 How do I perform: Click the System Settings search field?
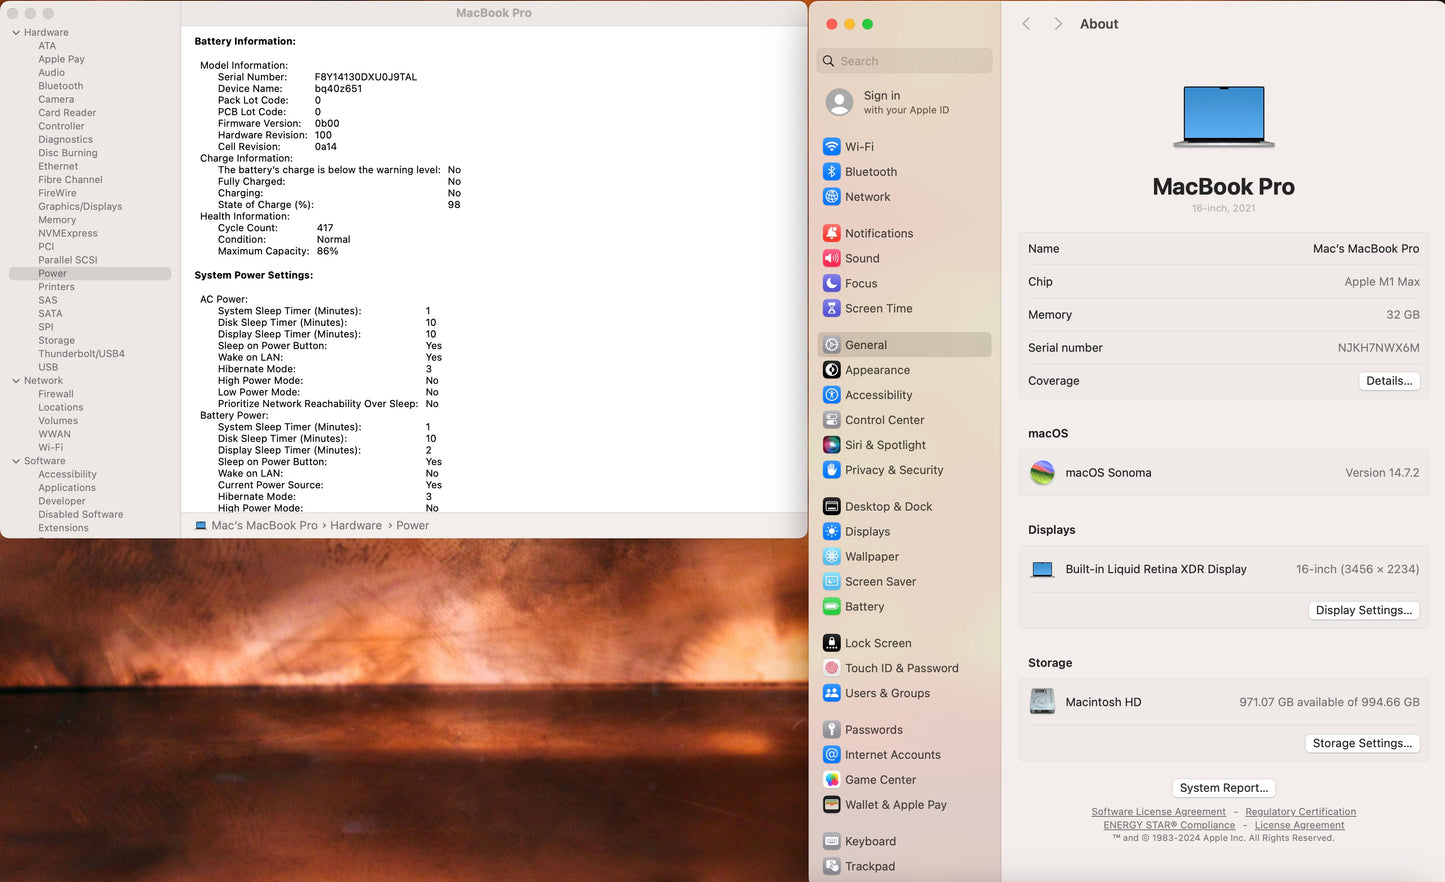[x=903, y=61]
